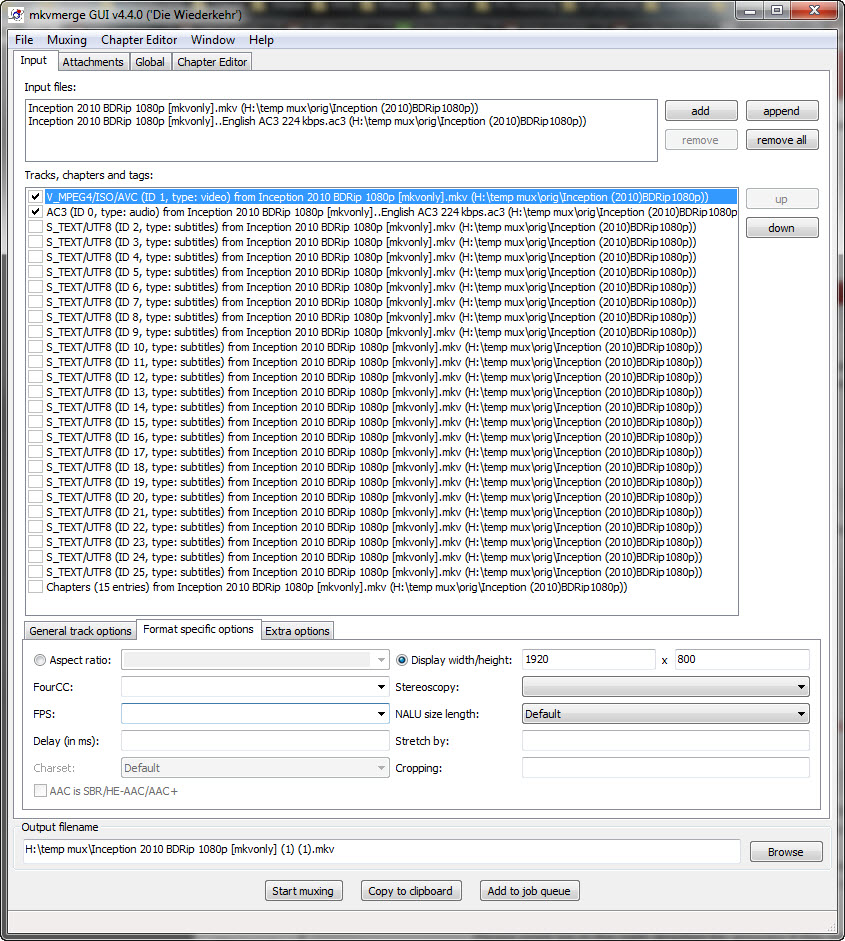This screenshot has width=845, height=941.
Task: Uncheck the V_MPEG4/ISO/AVC video track checkbox
Action: tap(35, 197)
